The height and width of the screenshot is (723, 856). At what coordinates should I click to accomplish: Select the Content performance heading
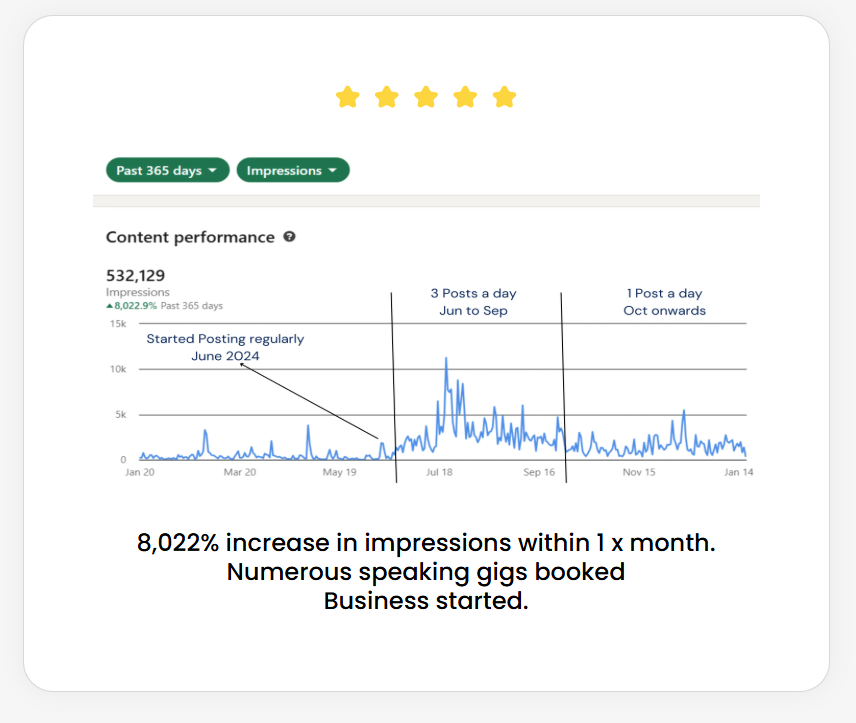coord(190,237)
